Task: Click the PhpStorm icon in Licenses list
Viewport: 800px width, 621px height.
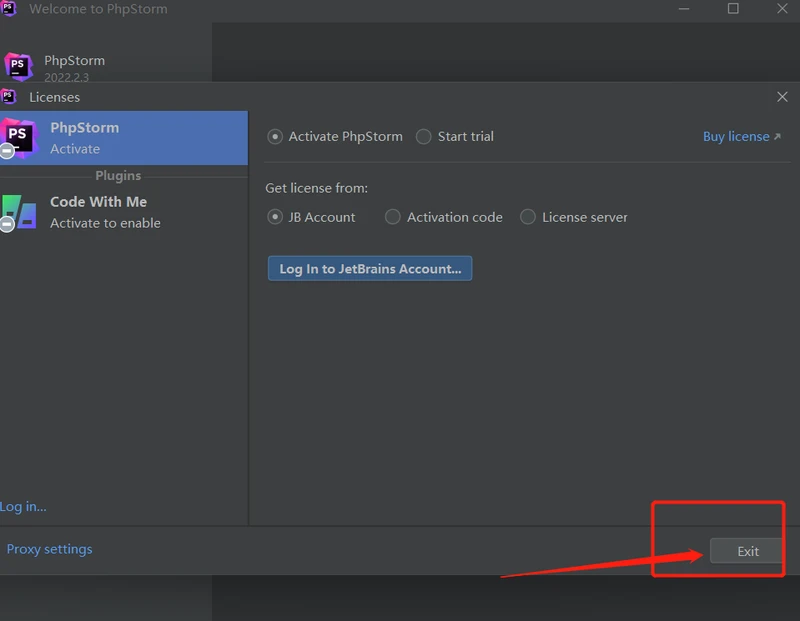Action: (x=18, y=137)
